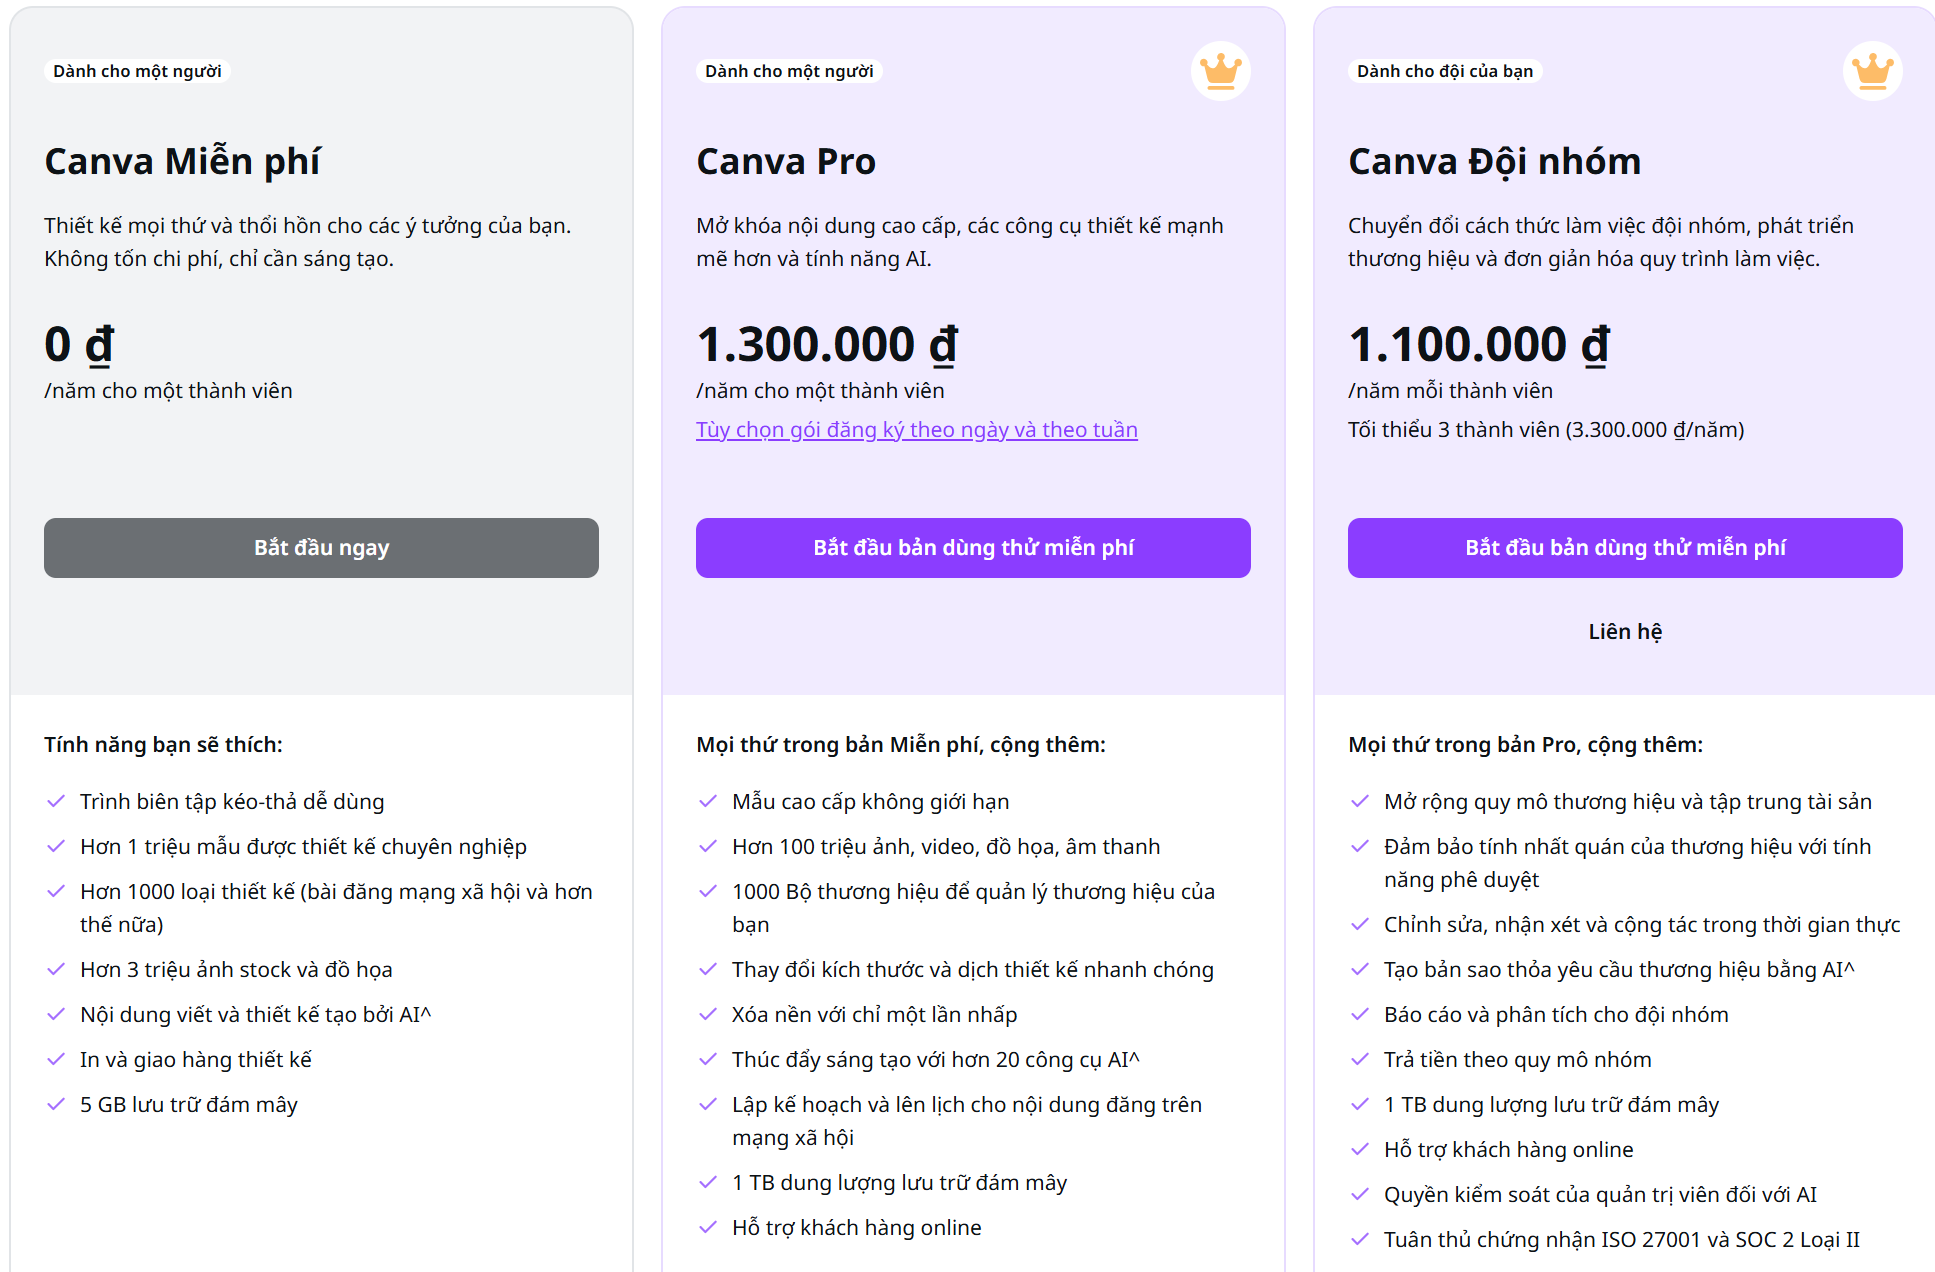Image resolution: width=1935 pixels, height=1272 pixels.
Task: Open the 'Liên hệ' link
Action: 1625,630
